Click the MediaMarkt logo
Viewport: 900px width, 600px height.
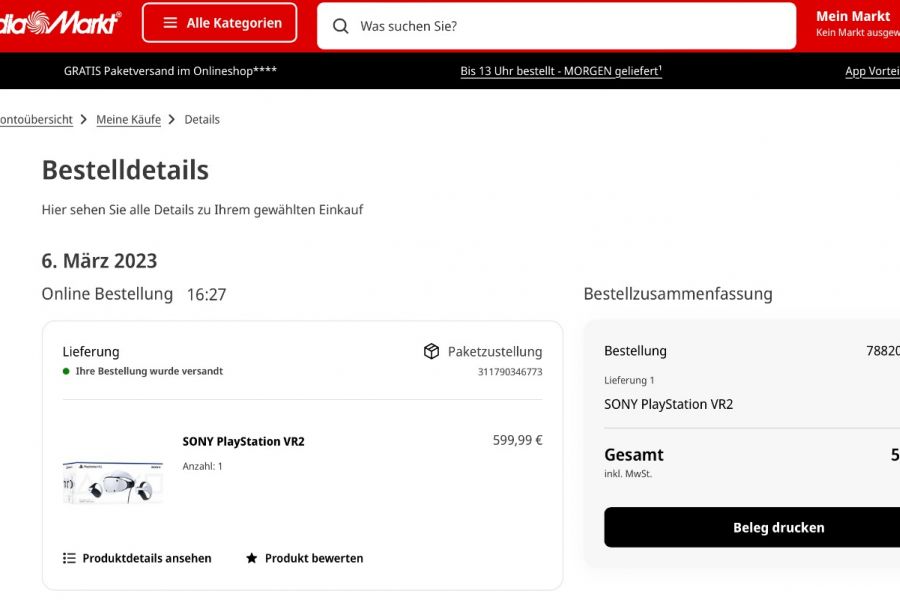[60, 23]
